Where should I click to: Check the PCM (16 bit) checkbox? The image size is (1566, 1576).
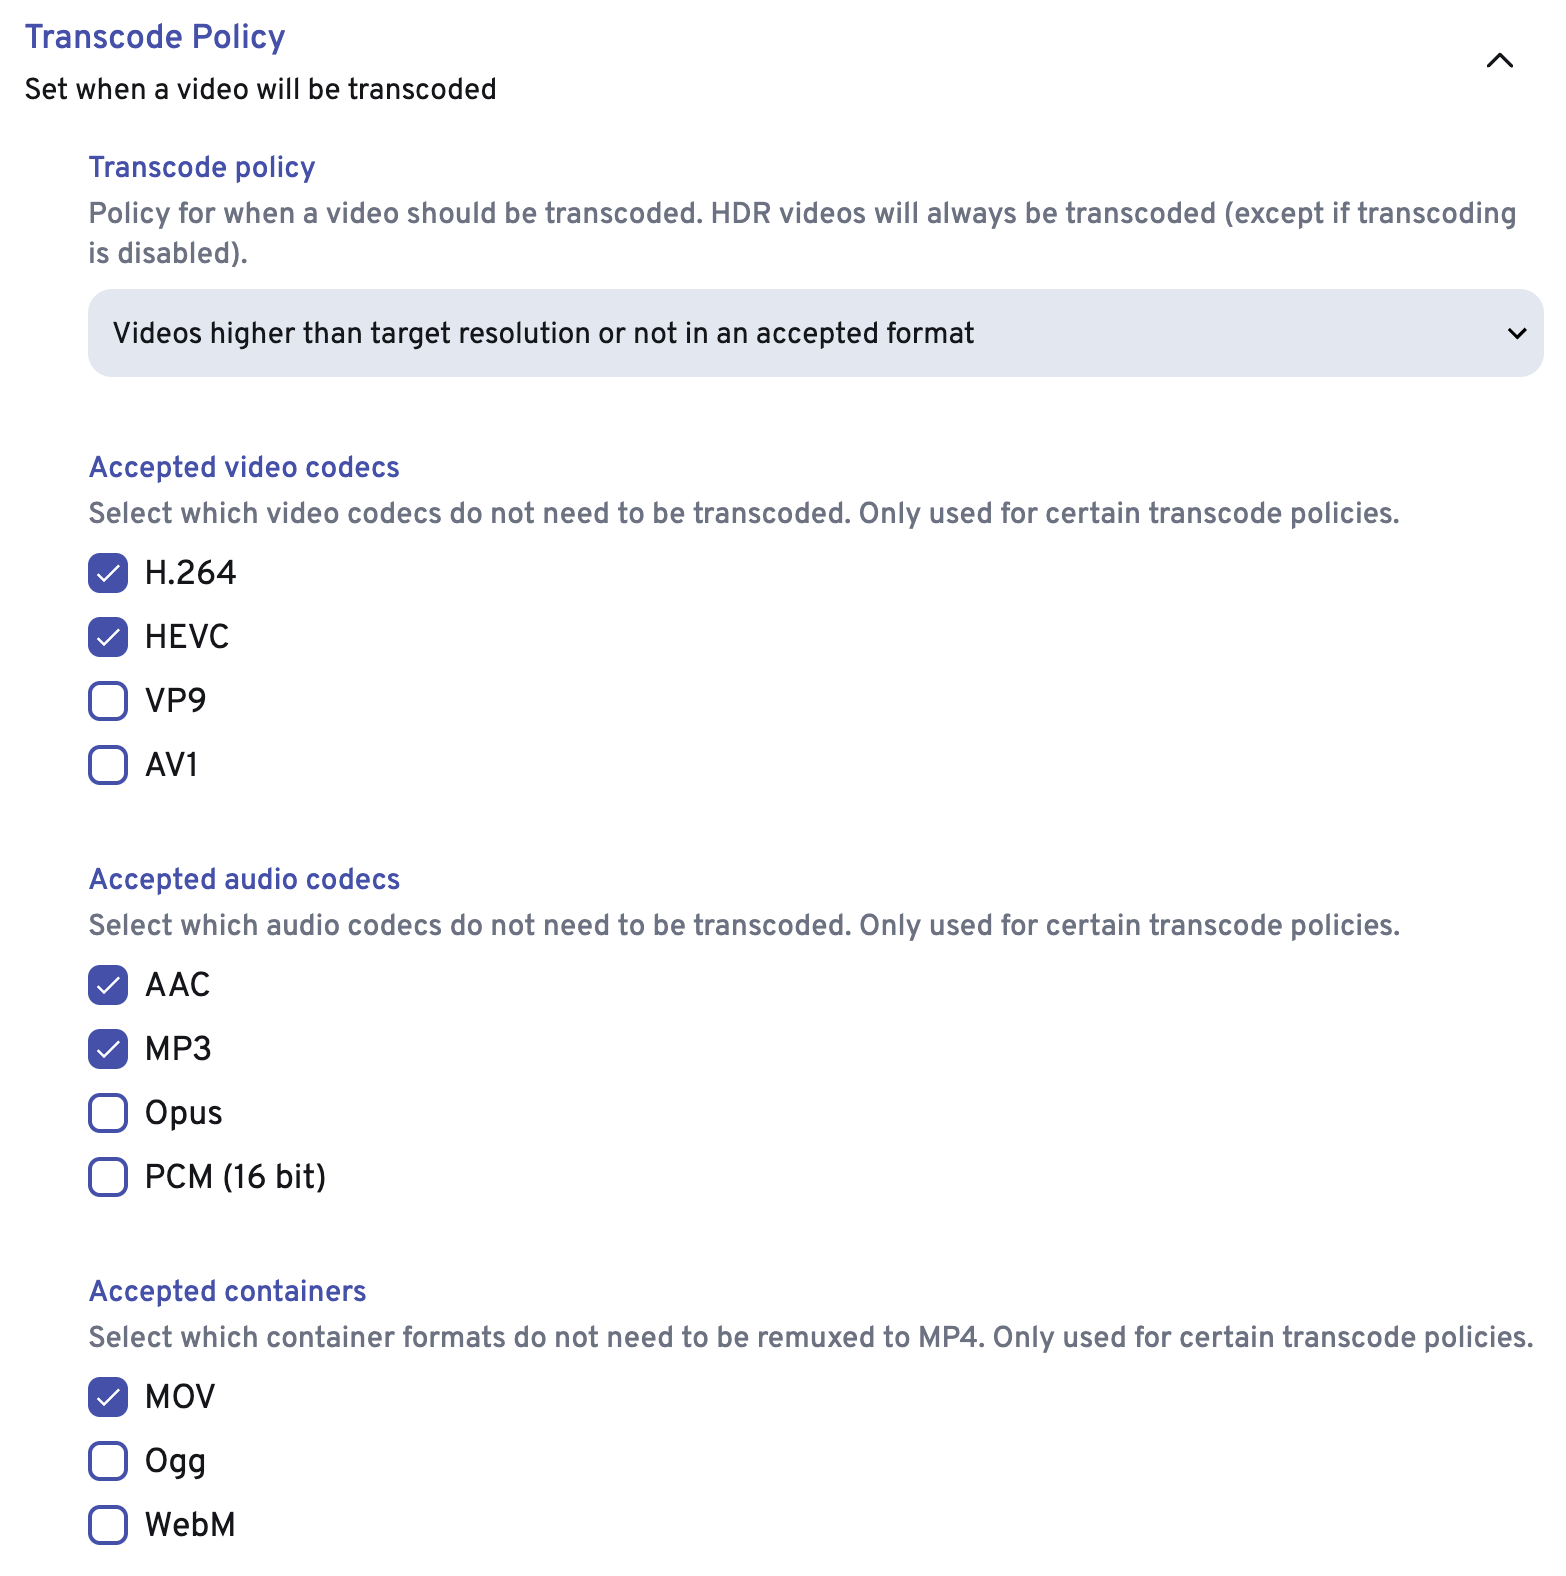[108, 1177]
